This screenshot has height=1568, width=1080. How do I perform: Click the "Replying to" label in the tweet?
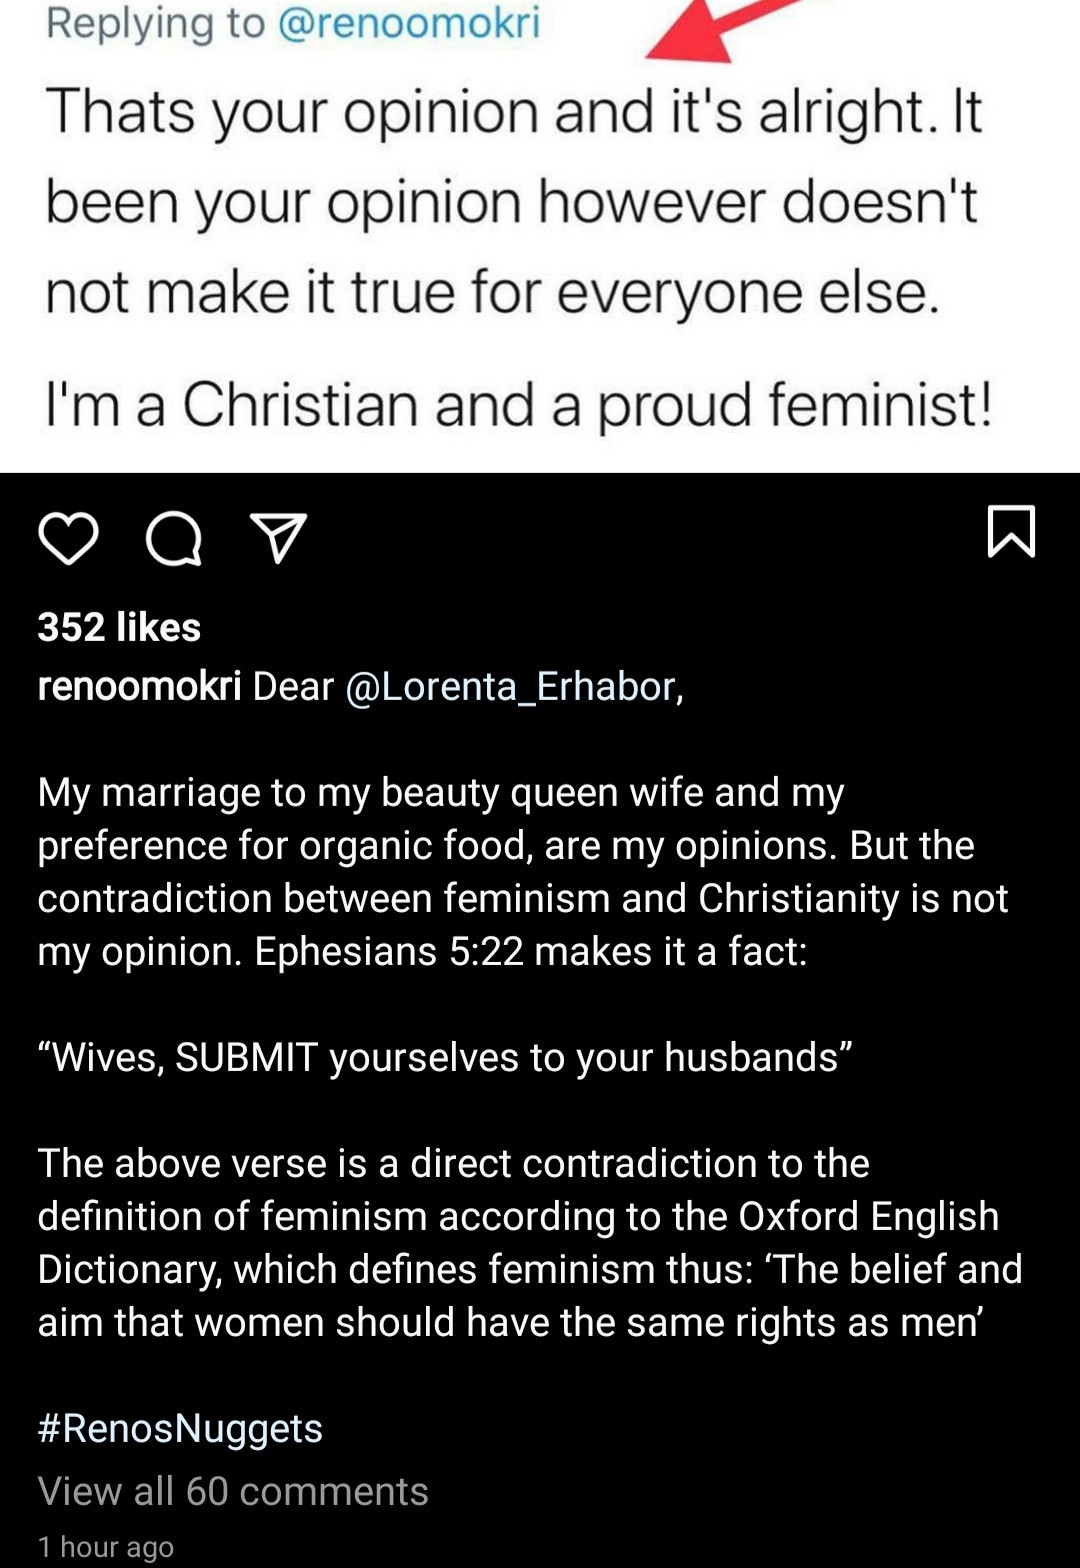tap(155, 22)
